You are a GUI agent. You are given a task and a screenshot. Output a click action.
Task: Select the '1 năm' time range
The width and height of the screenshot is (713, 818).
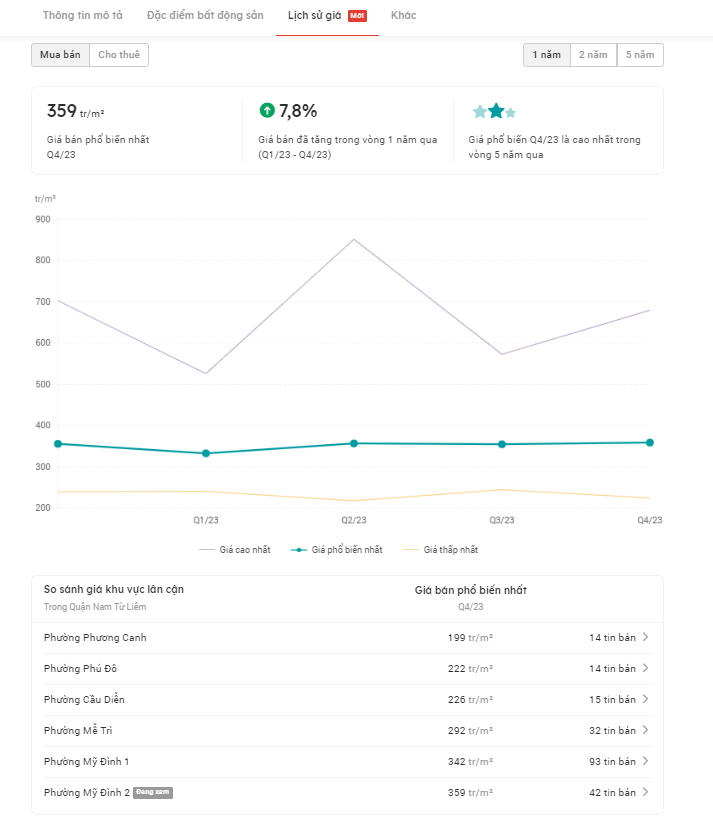(x=546, y=55)
